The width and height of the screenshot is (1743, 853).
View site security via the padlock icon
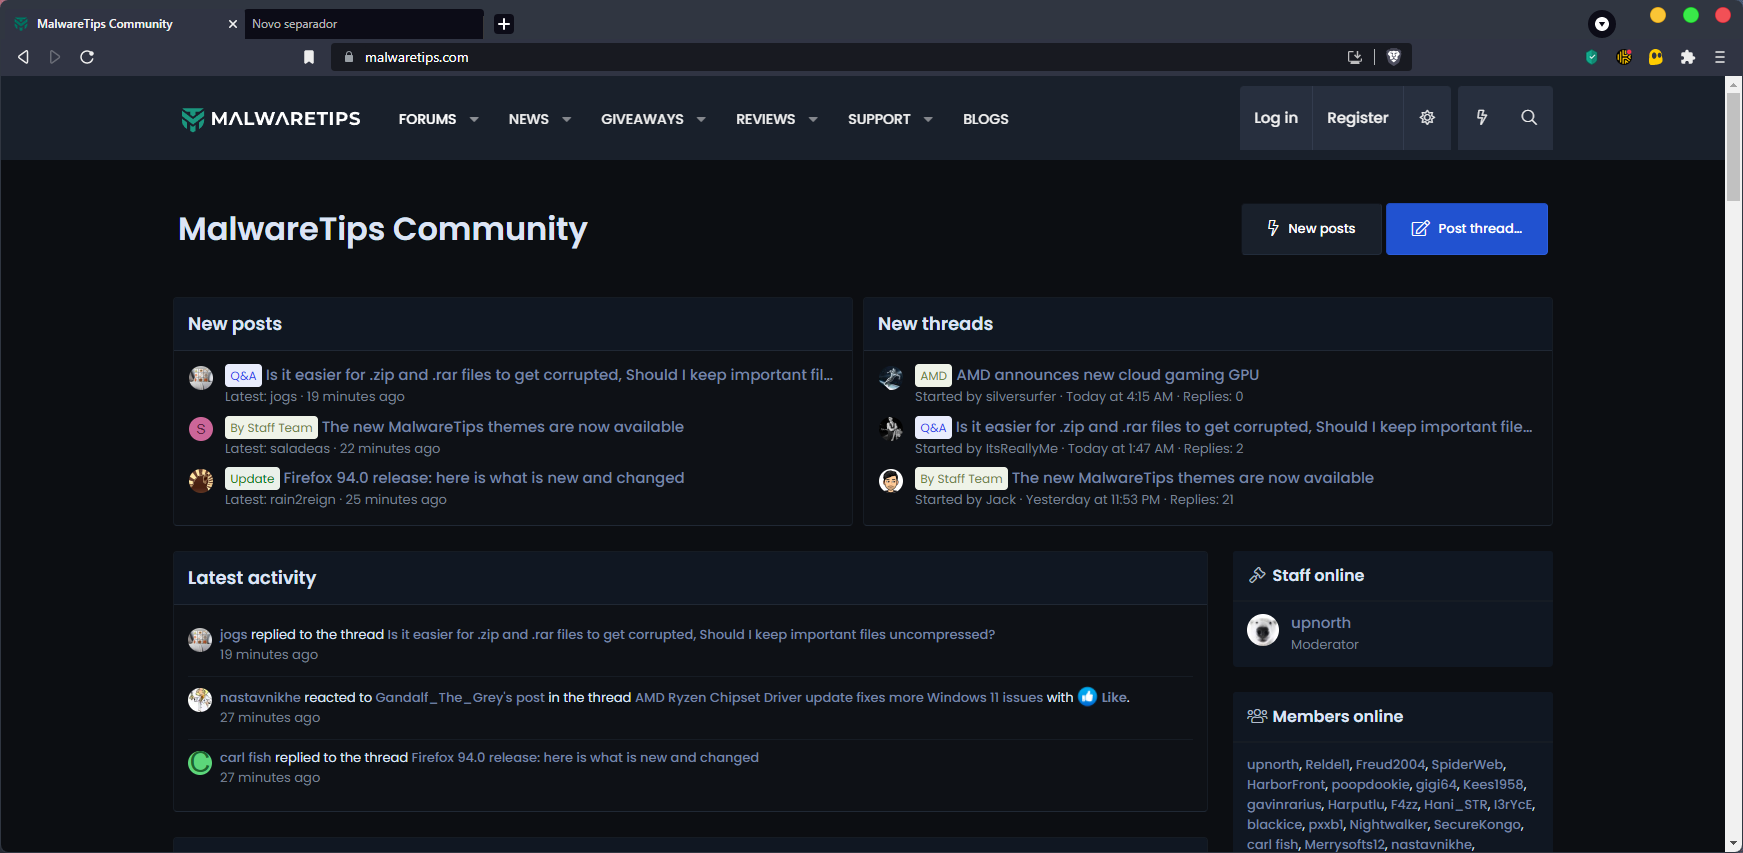pos(349,57)
